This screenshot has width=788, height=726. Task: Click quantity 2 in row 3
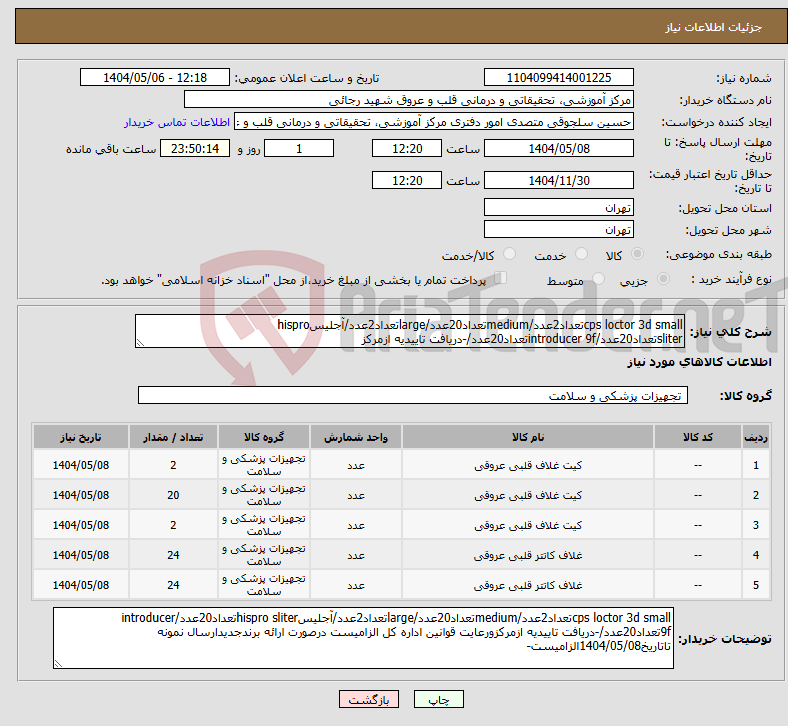tap(173, 525)
